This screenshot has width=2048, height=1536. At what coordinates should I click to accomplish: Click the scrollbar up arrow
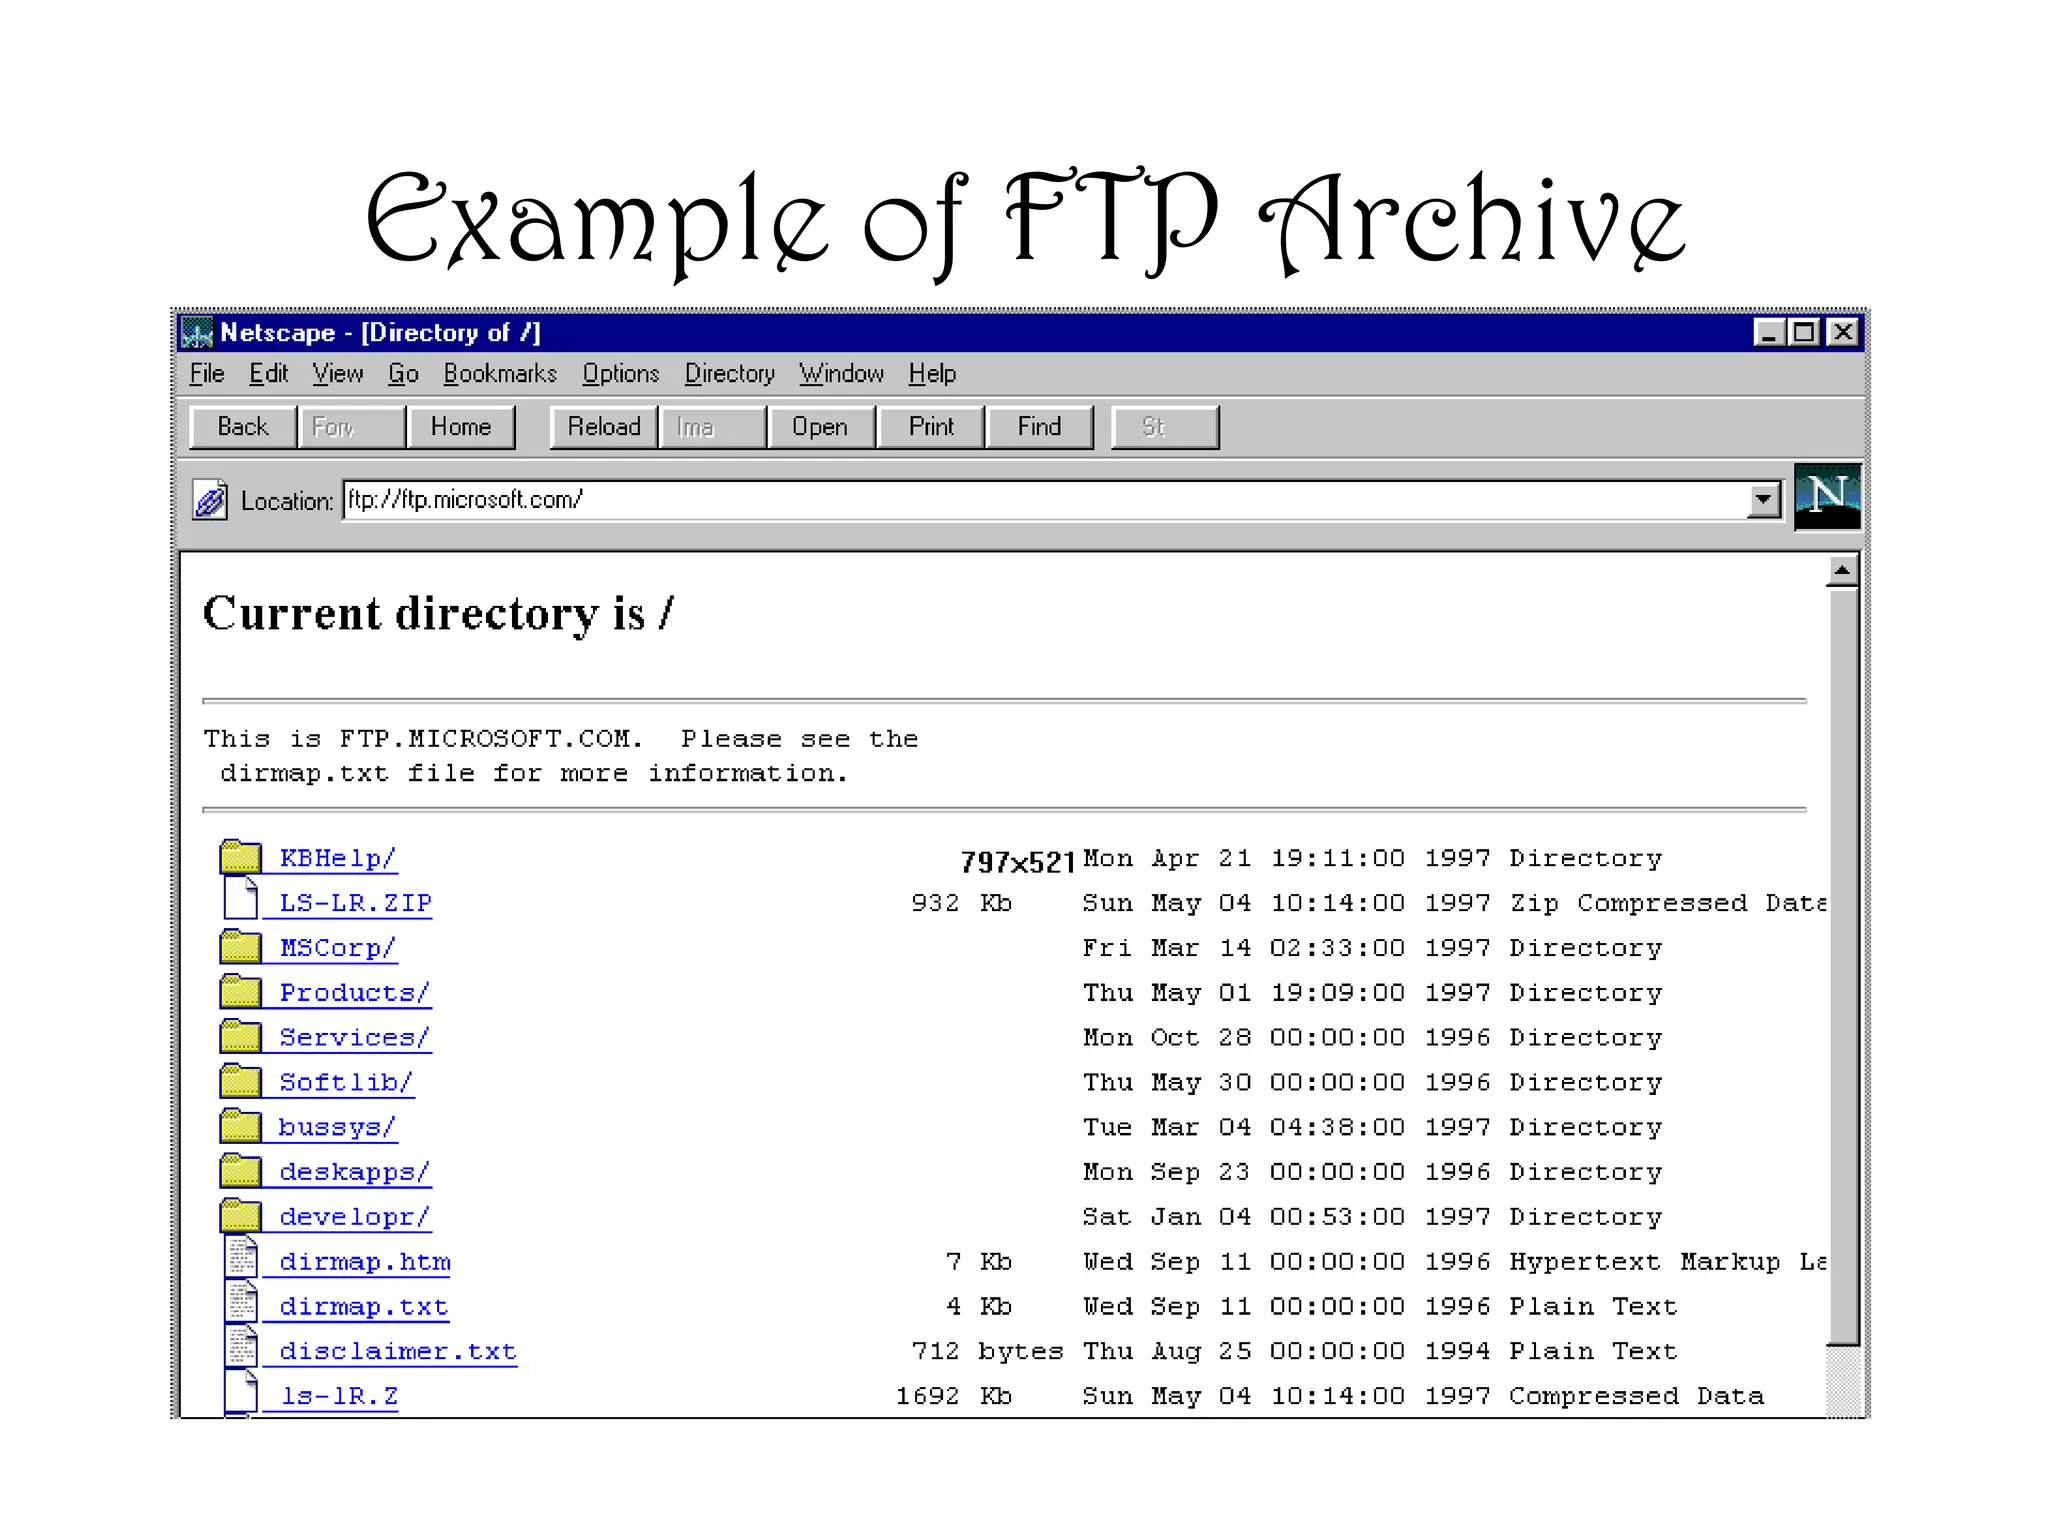(1842, 570)
